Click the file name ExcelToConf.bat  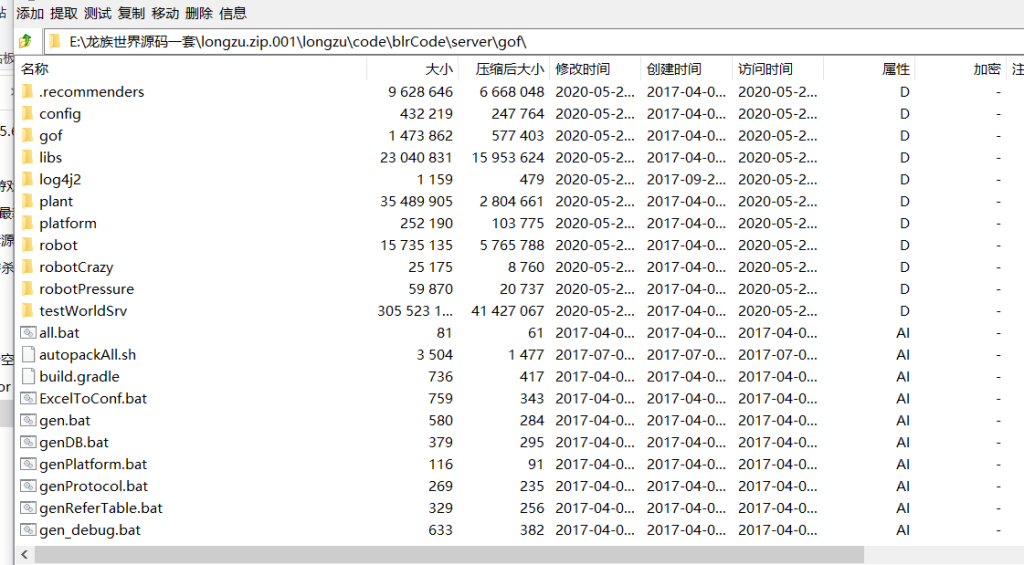pyautogui.click(x=93, y=398)
